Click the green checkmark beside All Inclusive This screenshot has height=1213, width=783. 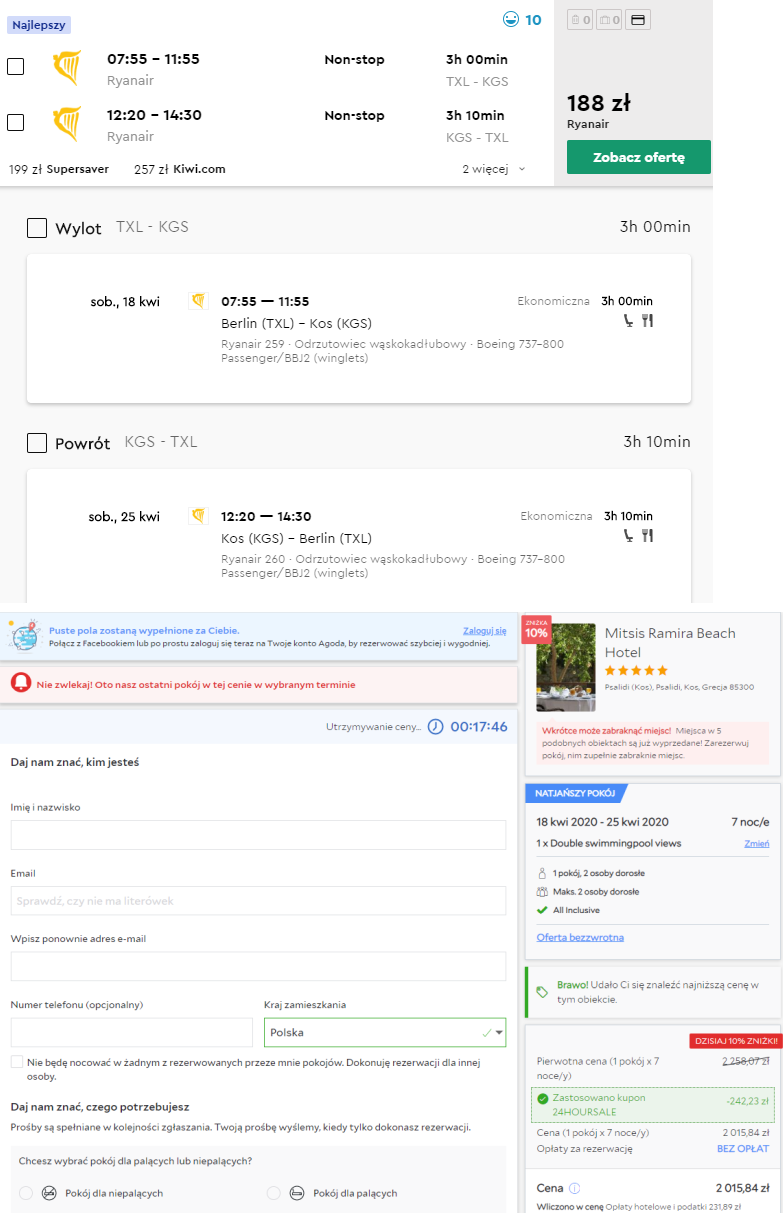pos(541,910)
